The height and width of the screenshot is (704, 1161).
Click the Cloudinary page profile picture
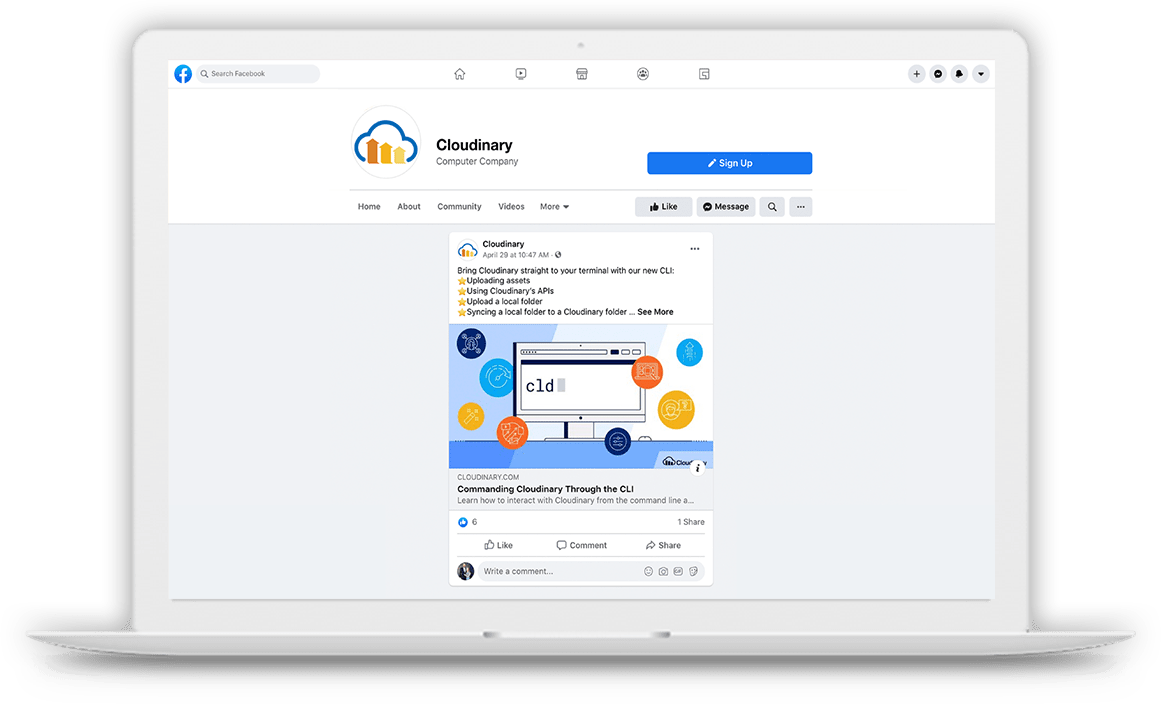pos(386,142)
